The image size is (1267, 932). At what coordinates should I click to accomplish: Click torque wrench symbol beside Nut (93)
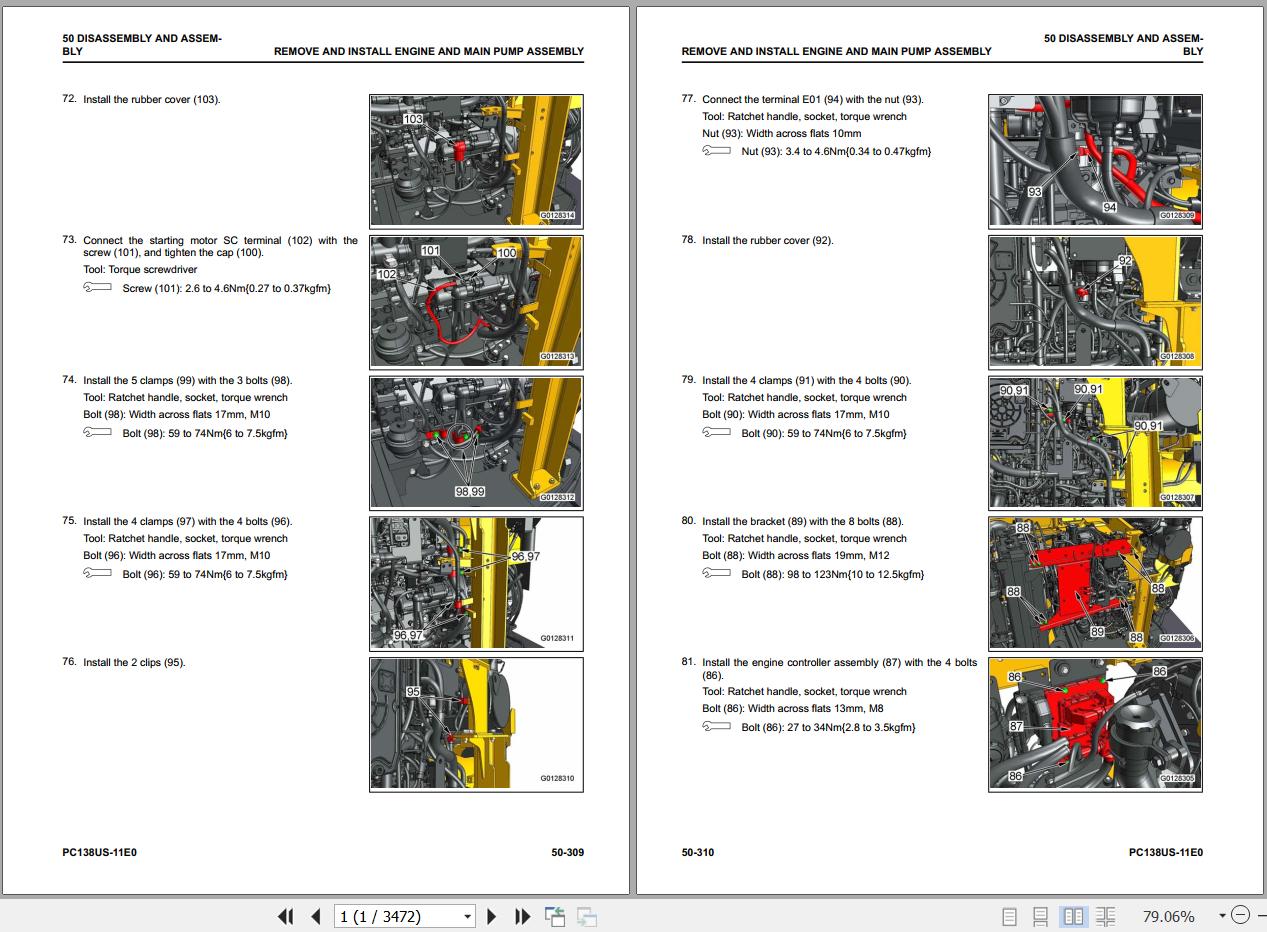click(717, 151)
